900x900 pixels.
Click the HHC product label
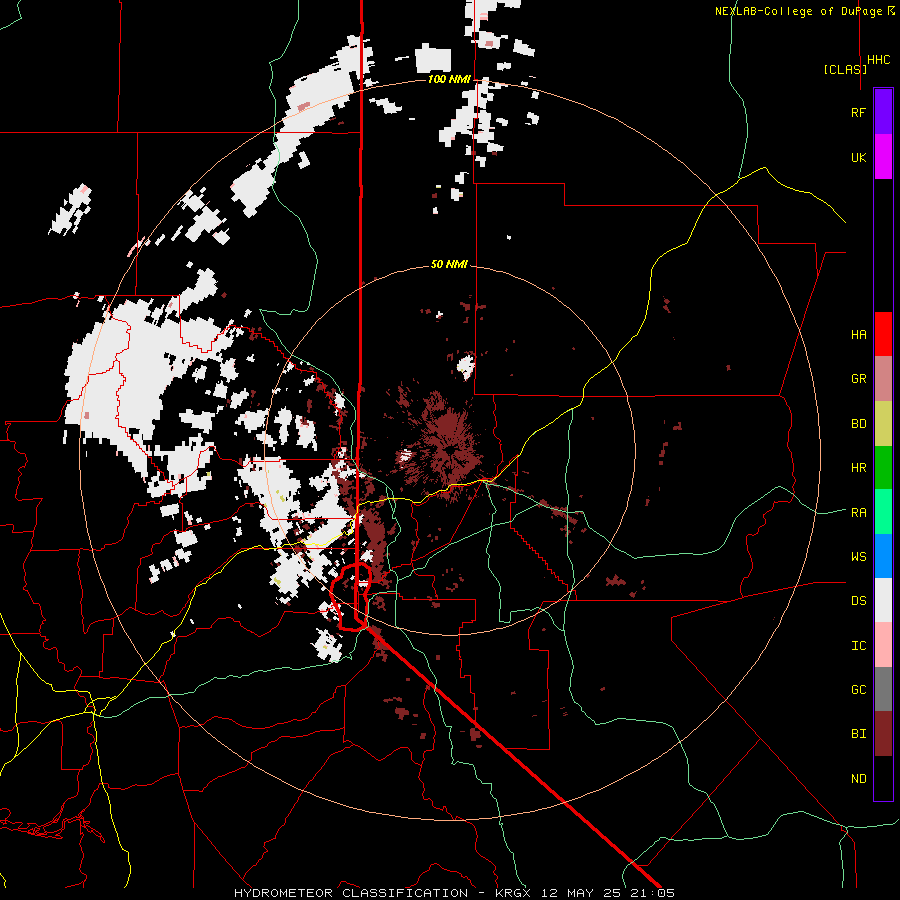[878, 60]
